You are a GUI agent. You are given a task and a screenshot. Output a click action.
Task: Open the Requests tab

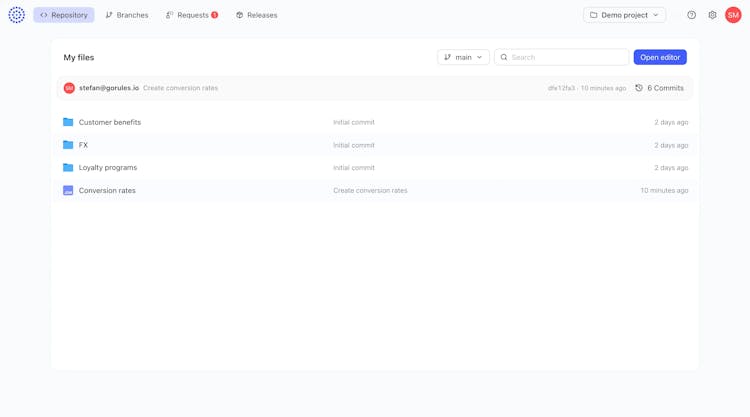pyautogui.click(x=191, y=15)
